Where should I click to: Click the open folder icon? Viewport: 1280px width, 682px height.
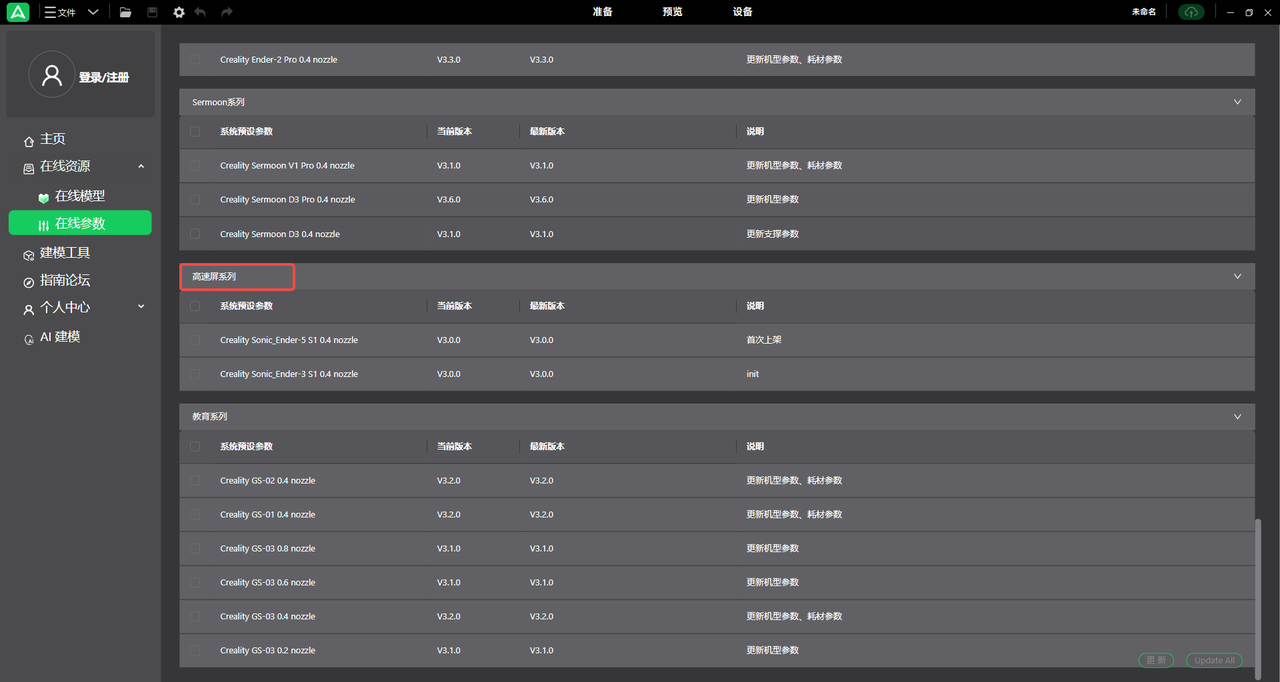[125, 12]
